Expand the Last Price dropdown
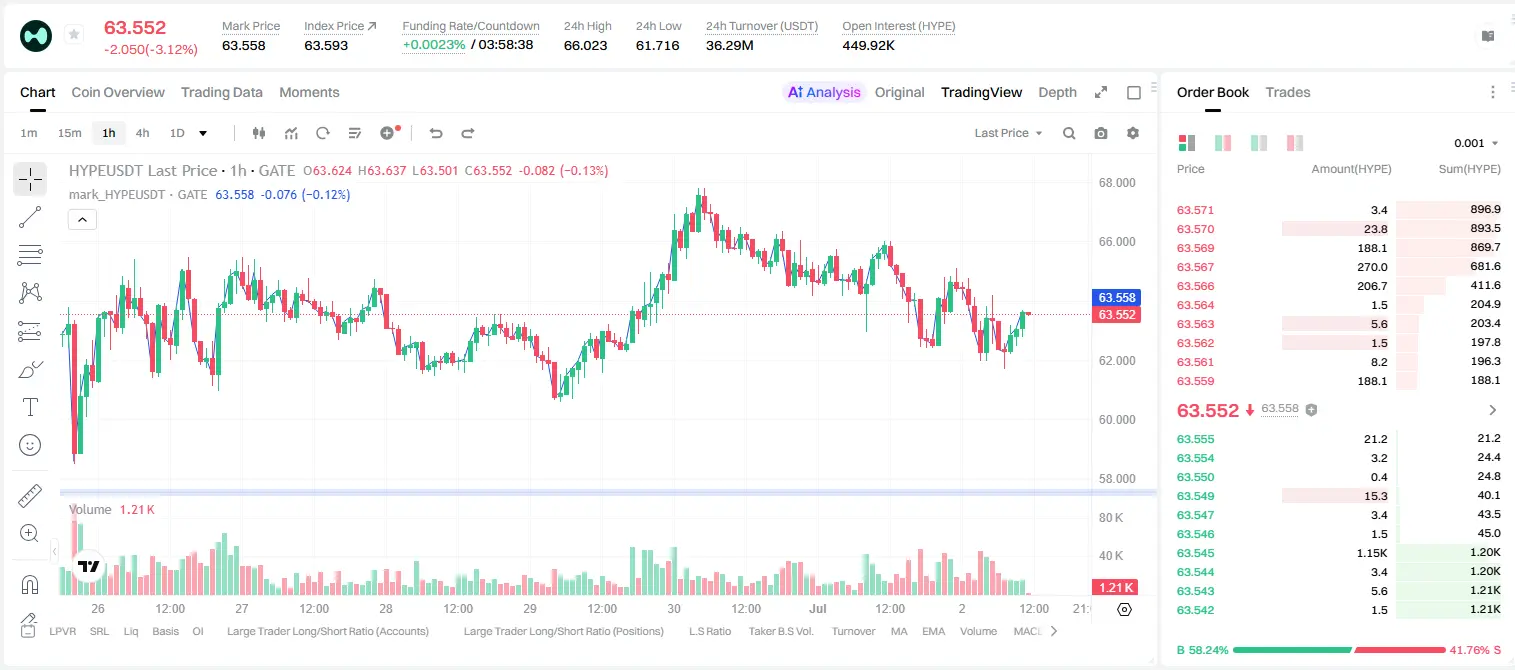The height and width of the screenshot is (670, 1515). (x=1008, y=133)
